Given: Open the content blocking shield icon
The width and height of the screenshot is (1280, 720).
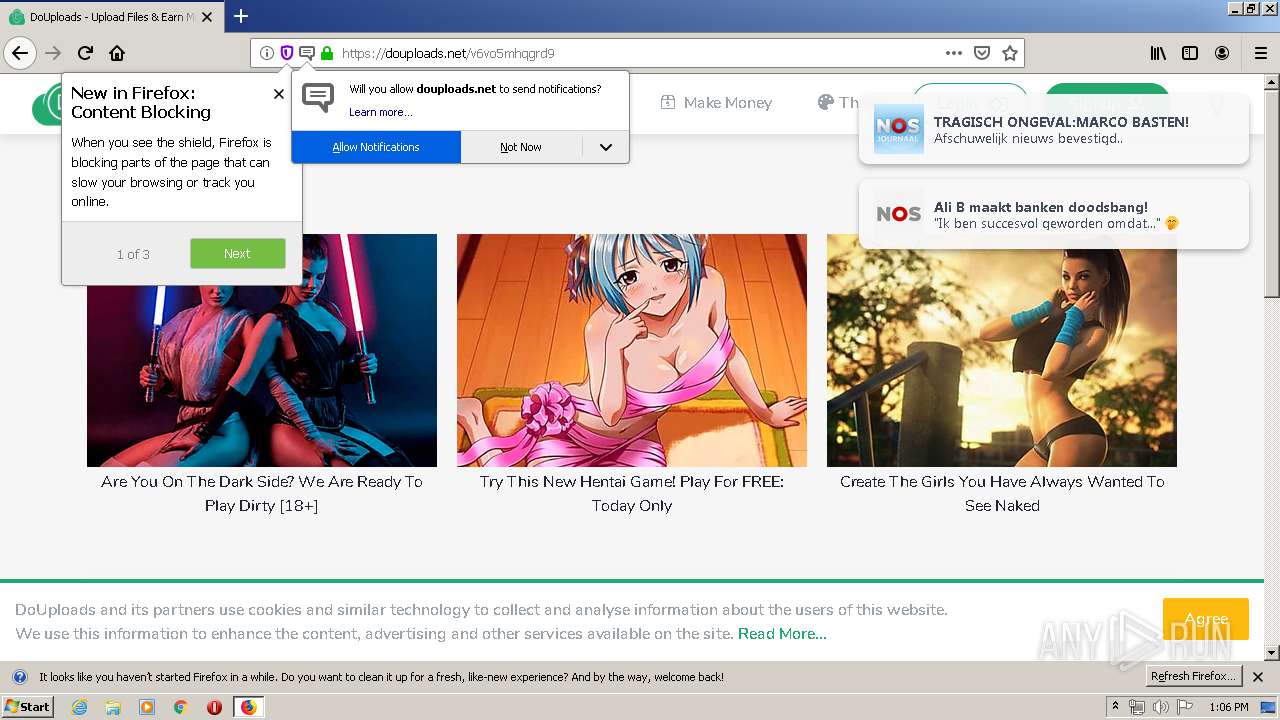Looking at the screenshot, I should point(287,53).
